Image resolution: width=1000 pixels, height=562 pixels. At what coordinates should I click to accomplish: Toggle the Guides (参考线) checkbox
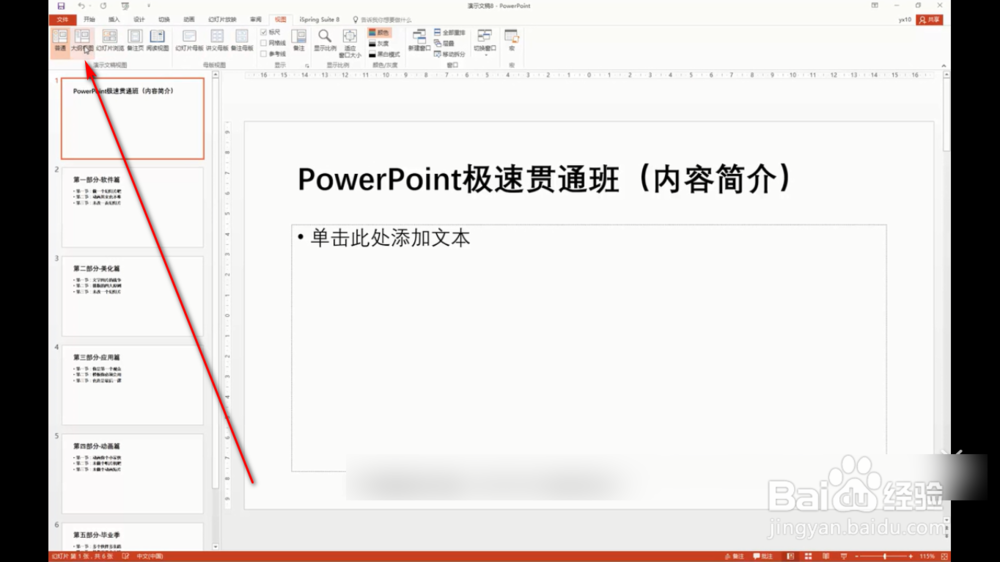pos(274,54)
